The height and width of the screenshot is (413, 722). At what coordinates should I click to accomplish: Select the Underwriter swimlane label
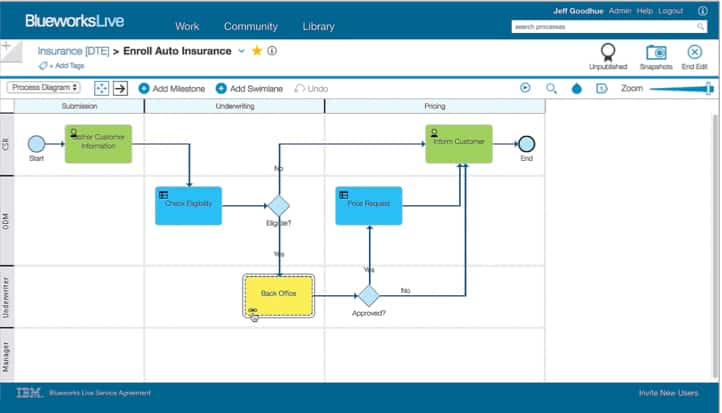6,297
